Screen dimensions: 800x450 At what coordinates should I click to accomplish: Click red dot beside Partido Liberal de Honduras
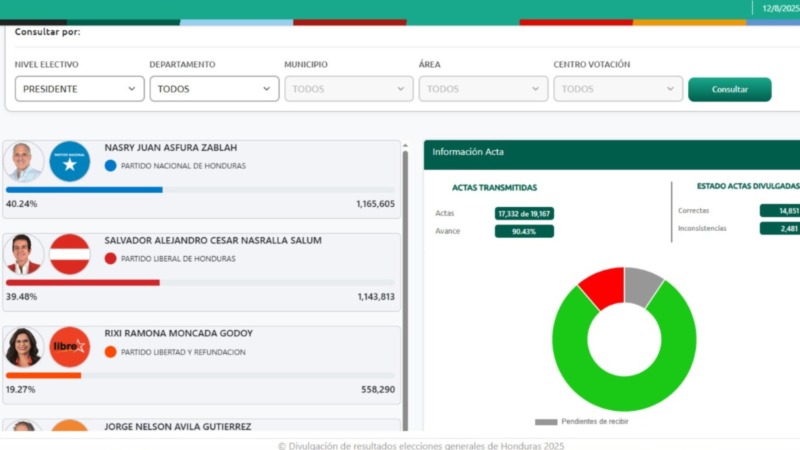110,258
